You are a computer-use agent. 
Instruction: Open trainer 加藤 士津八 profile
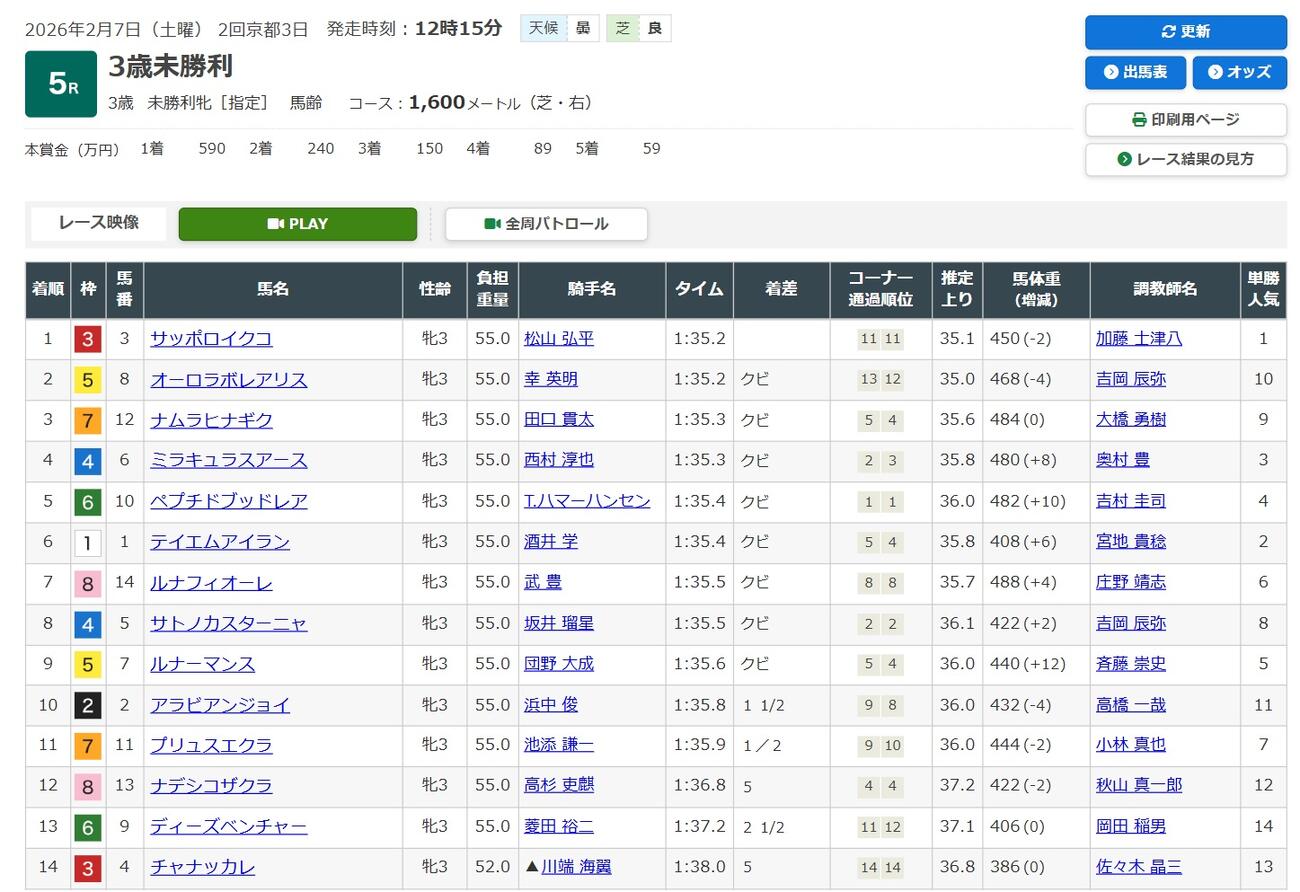click(1139, 339)
